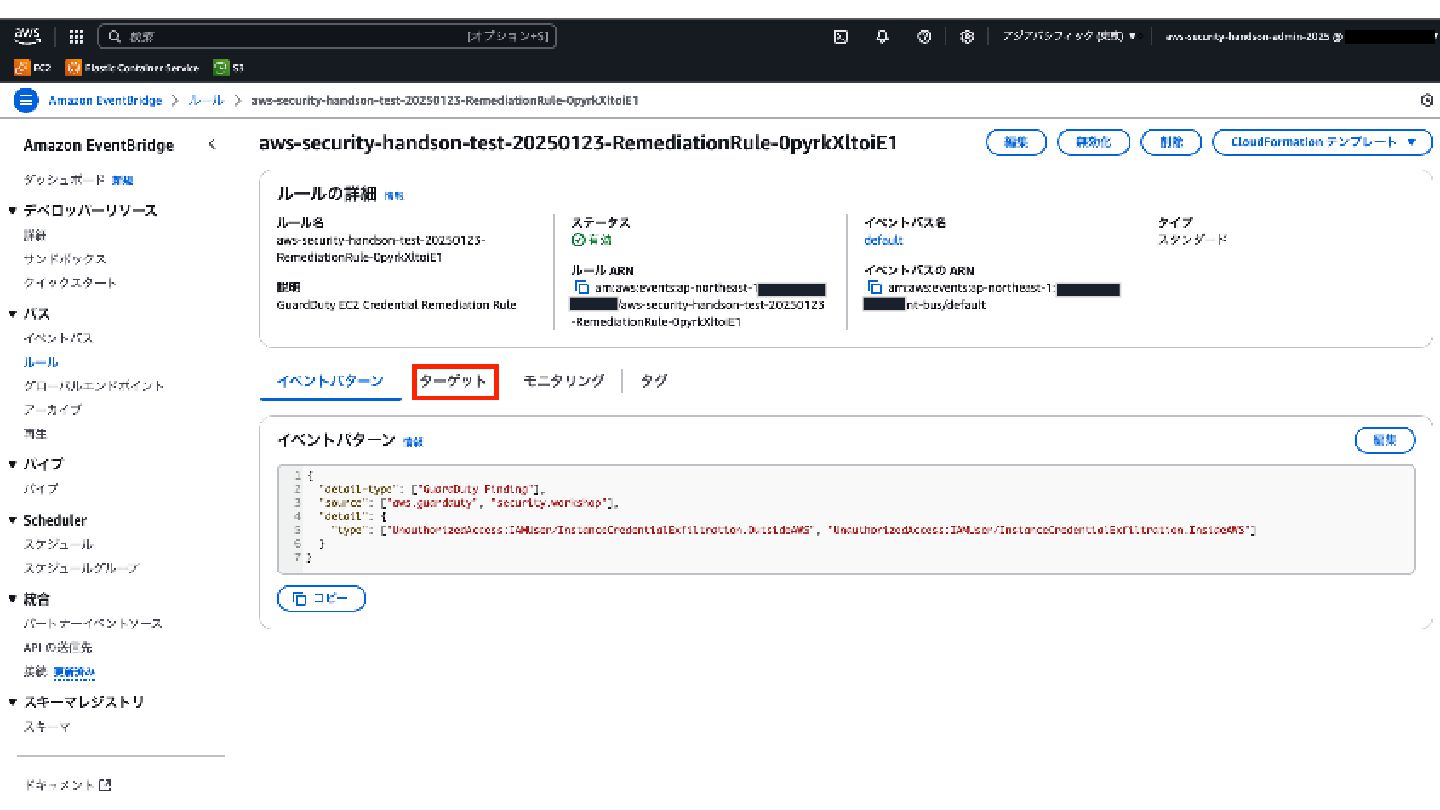Switch to the ターゲット tab

pos(454,381)
